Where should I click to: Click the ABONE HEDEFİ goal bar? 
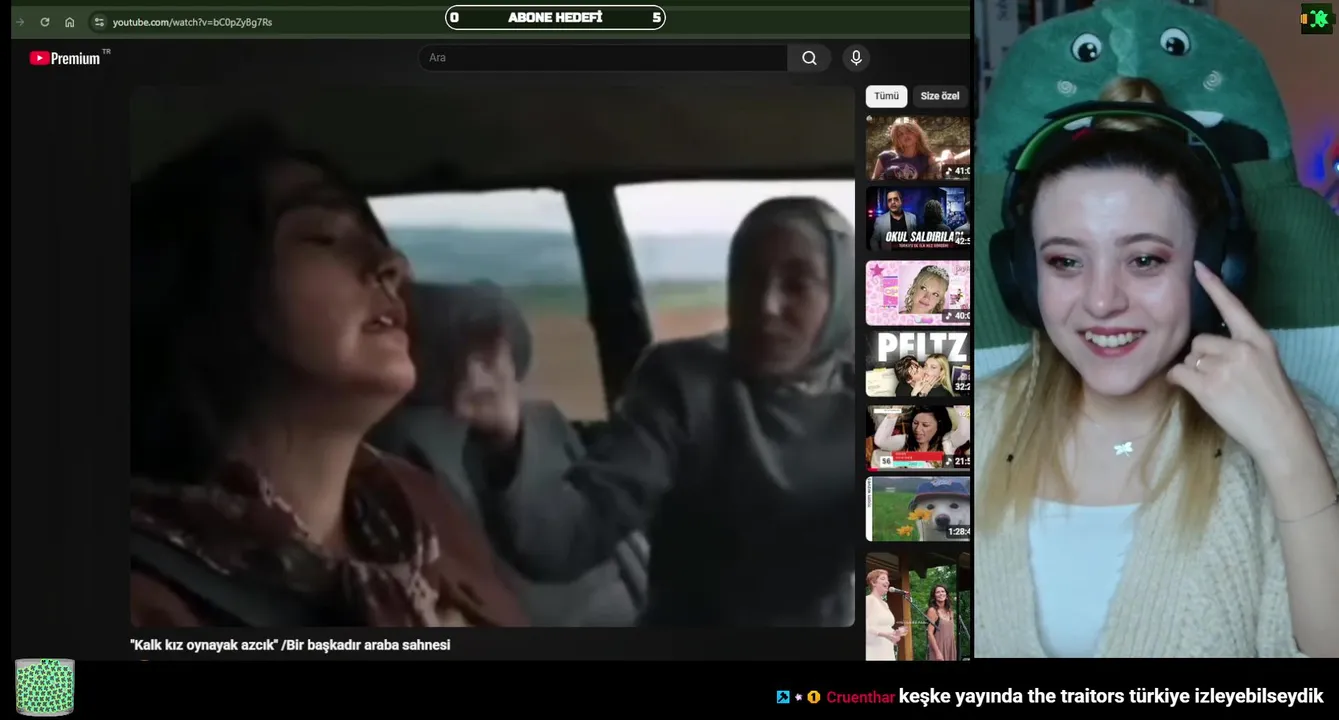click(555, 17)
